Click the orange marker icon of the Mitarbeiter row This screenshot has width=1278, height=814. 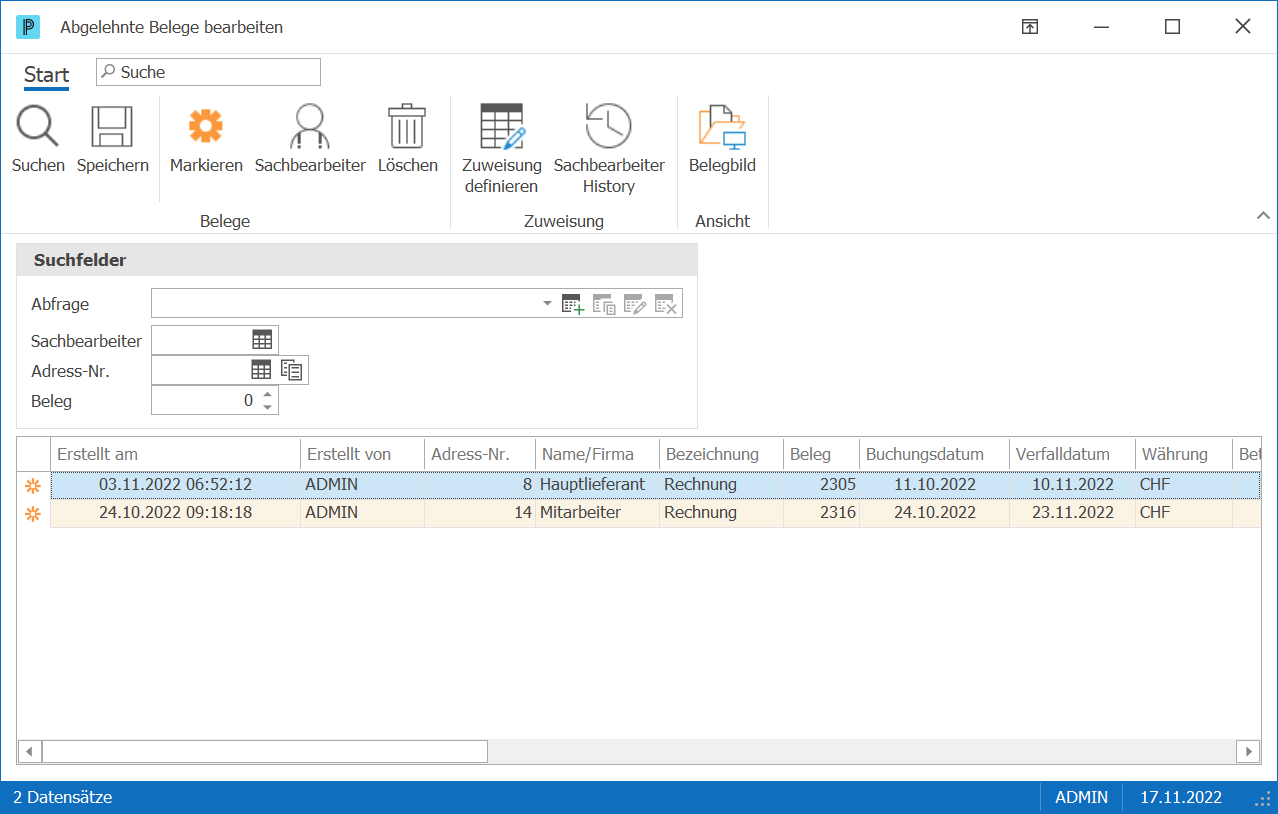(x=33, y=513)
